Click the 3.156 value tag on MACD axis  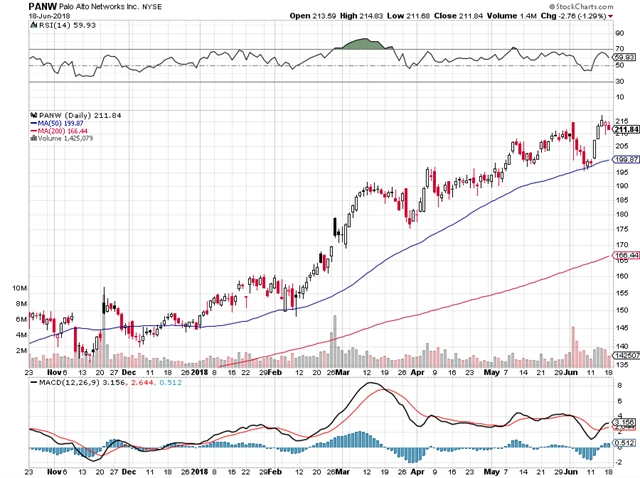[x=624, y=422]
